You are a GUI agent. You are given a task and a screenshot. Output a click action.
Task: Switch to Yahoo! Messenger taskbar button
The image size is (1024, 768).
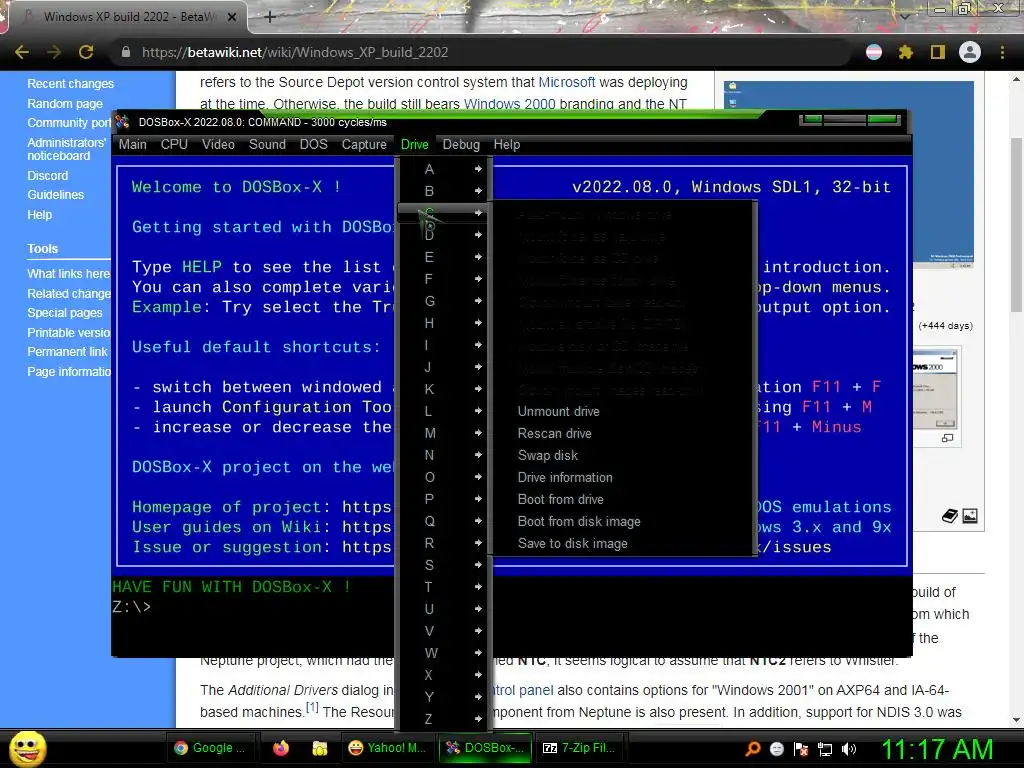386,748
